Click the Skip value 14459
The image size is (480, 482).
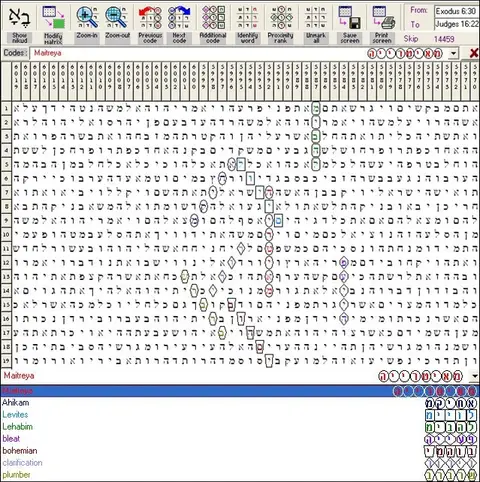444,39
